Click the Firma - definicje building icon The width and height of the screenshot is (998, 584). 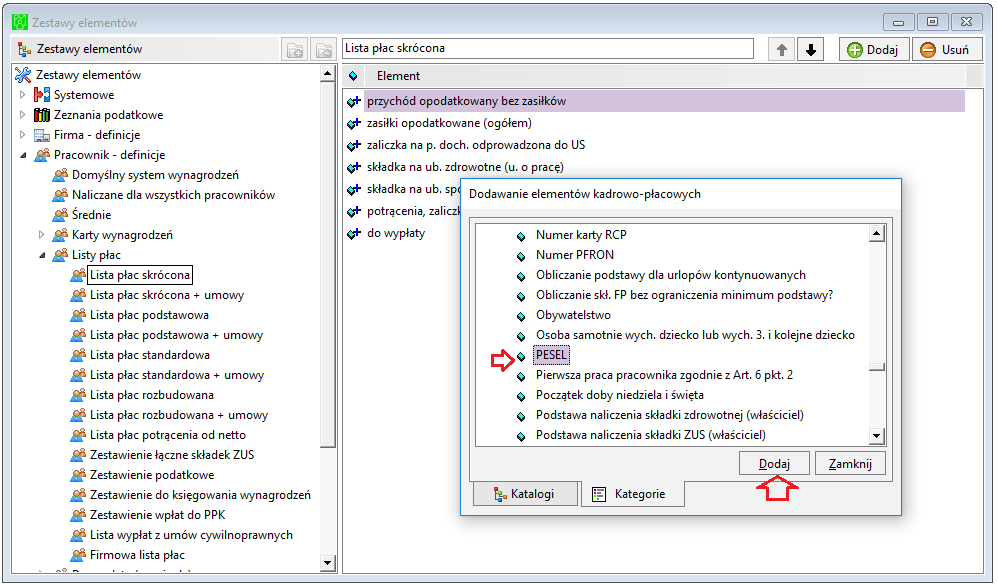point(42,135)
